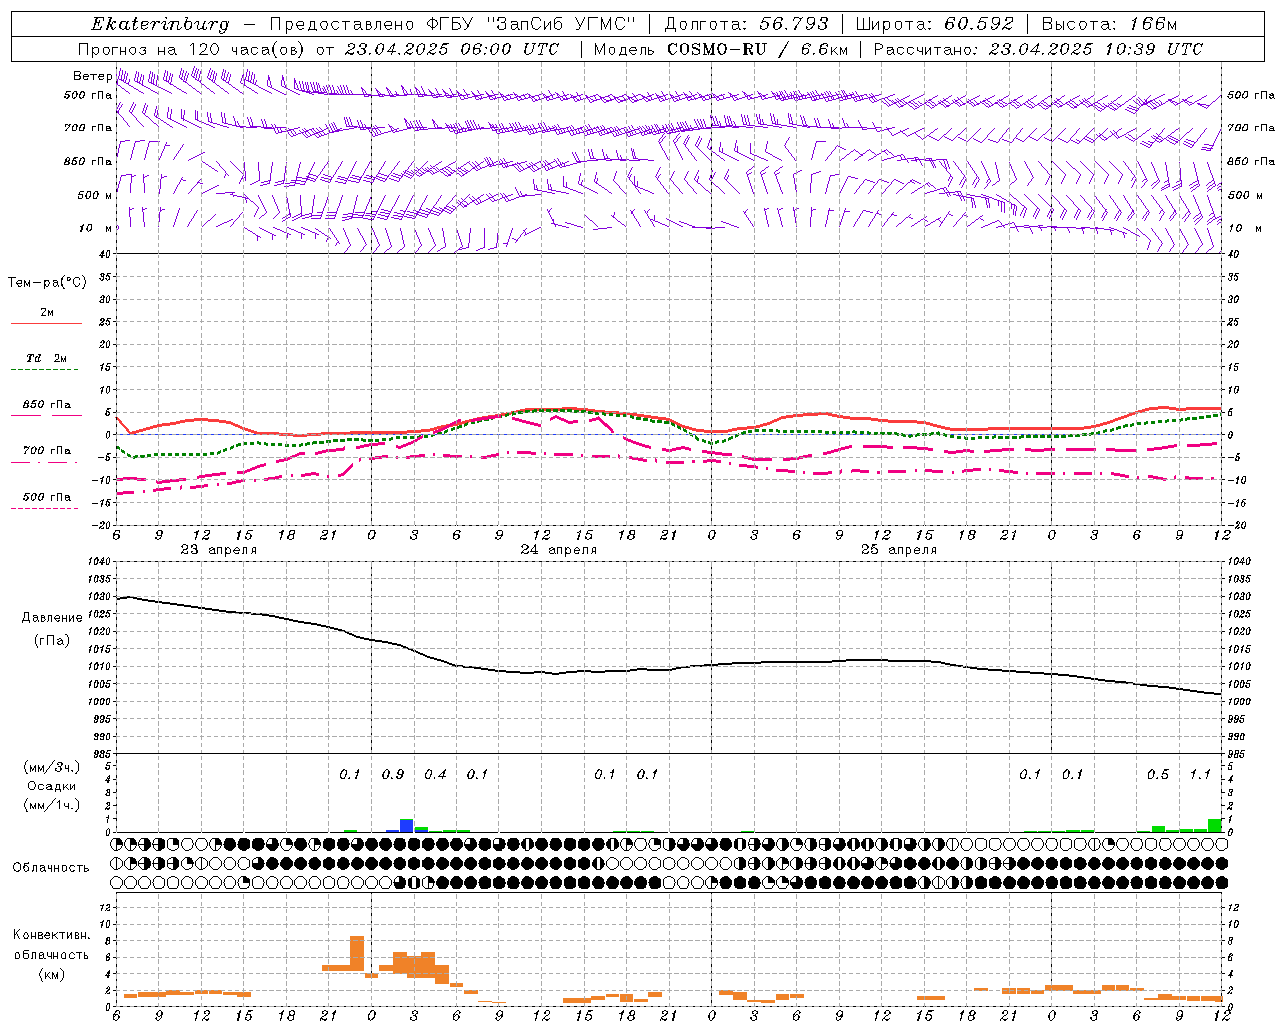Click the tallest orange convective cloud bar

tap(357, 953)
